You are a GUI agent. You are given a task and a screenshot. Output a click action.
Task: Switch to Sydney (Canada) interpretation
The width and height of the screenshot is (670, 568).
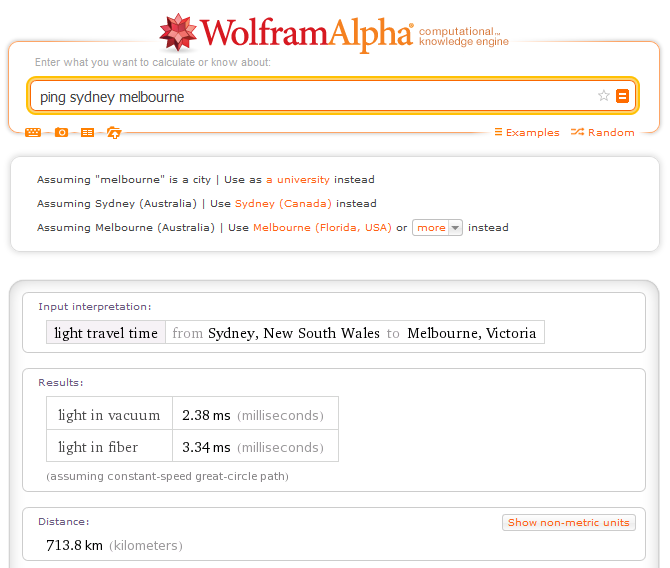[x=284, y=203]
